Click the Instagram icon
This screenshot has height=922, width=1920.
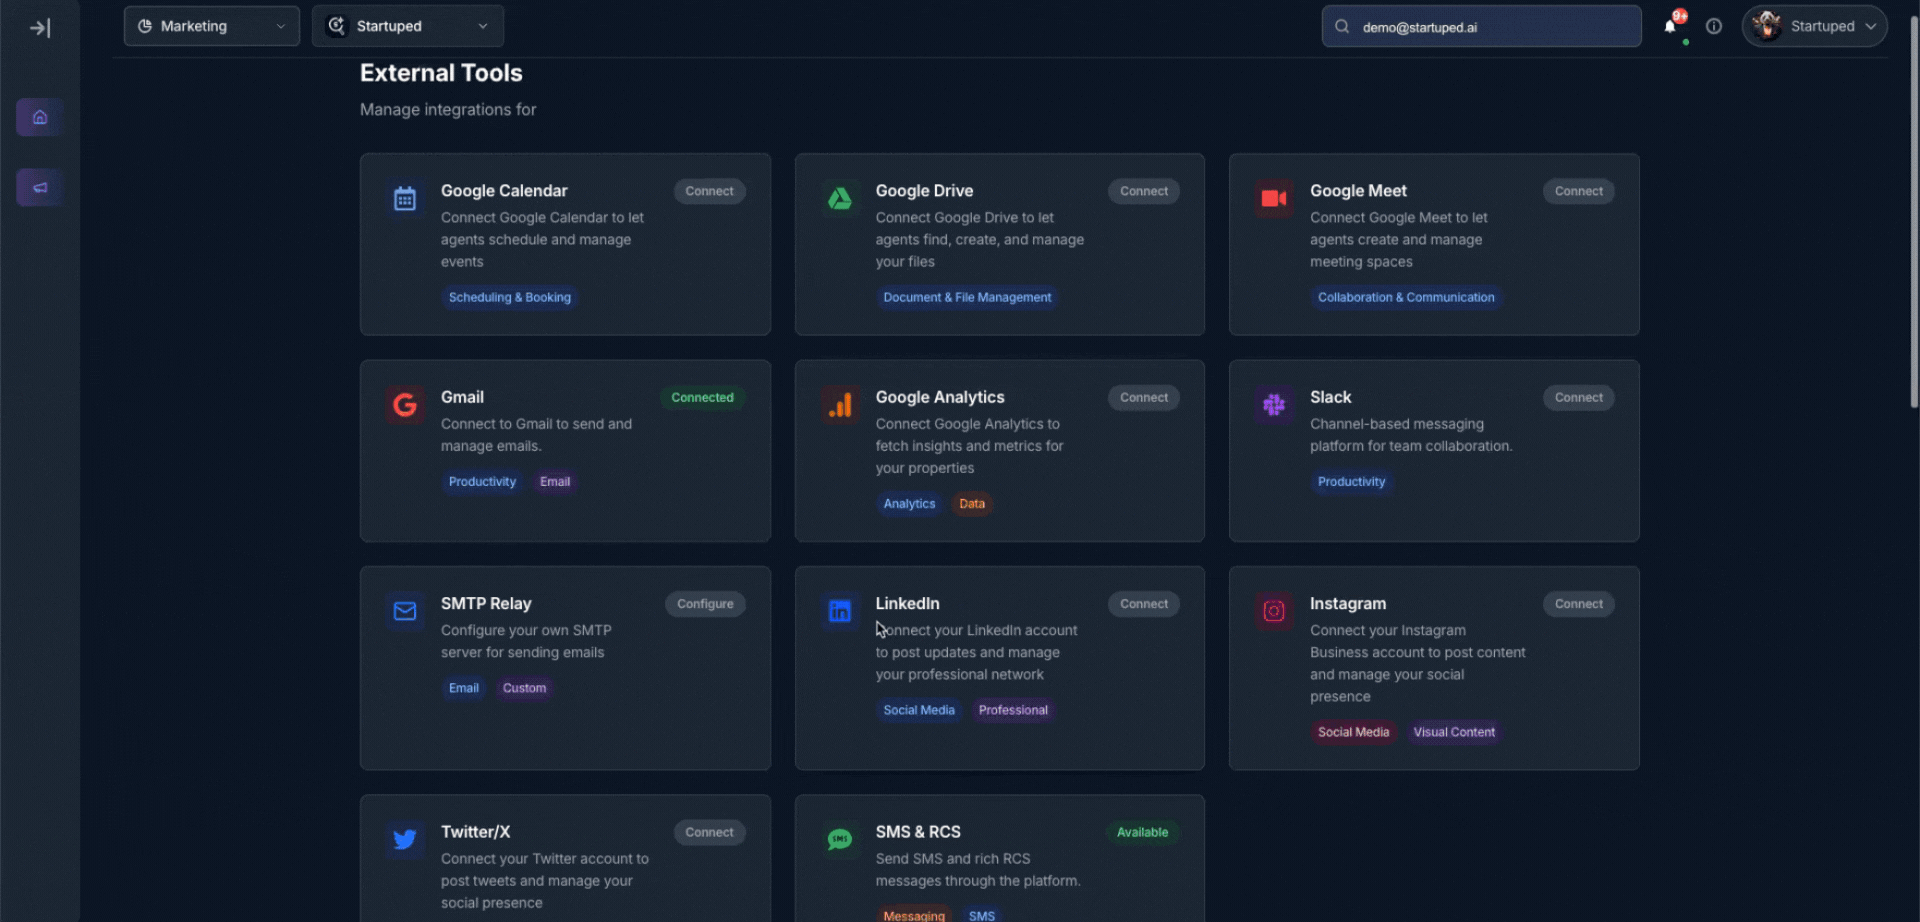1273,611
